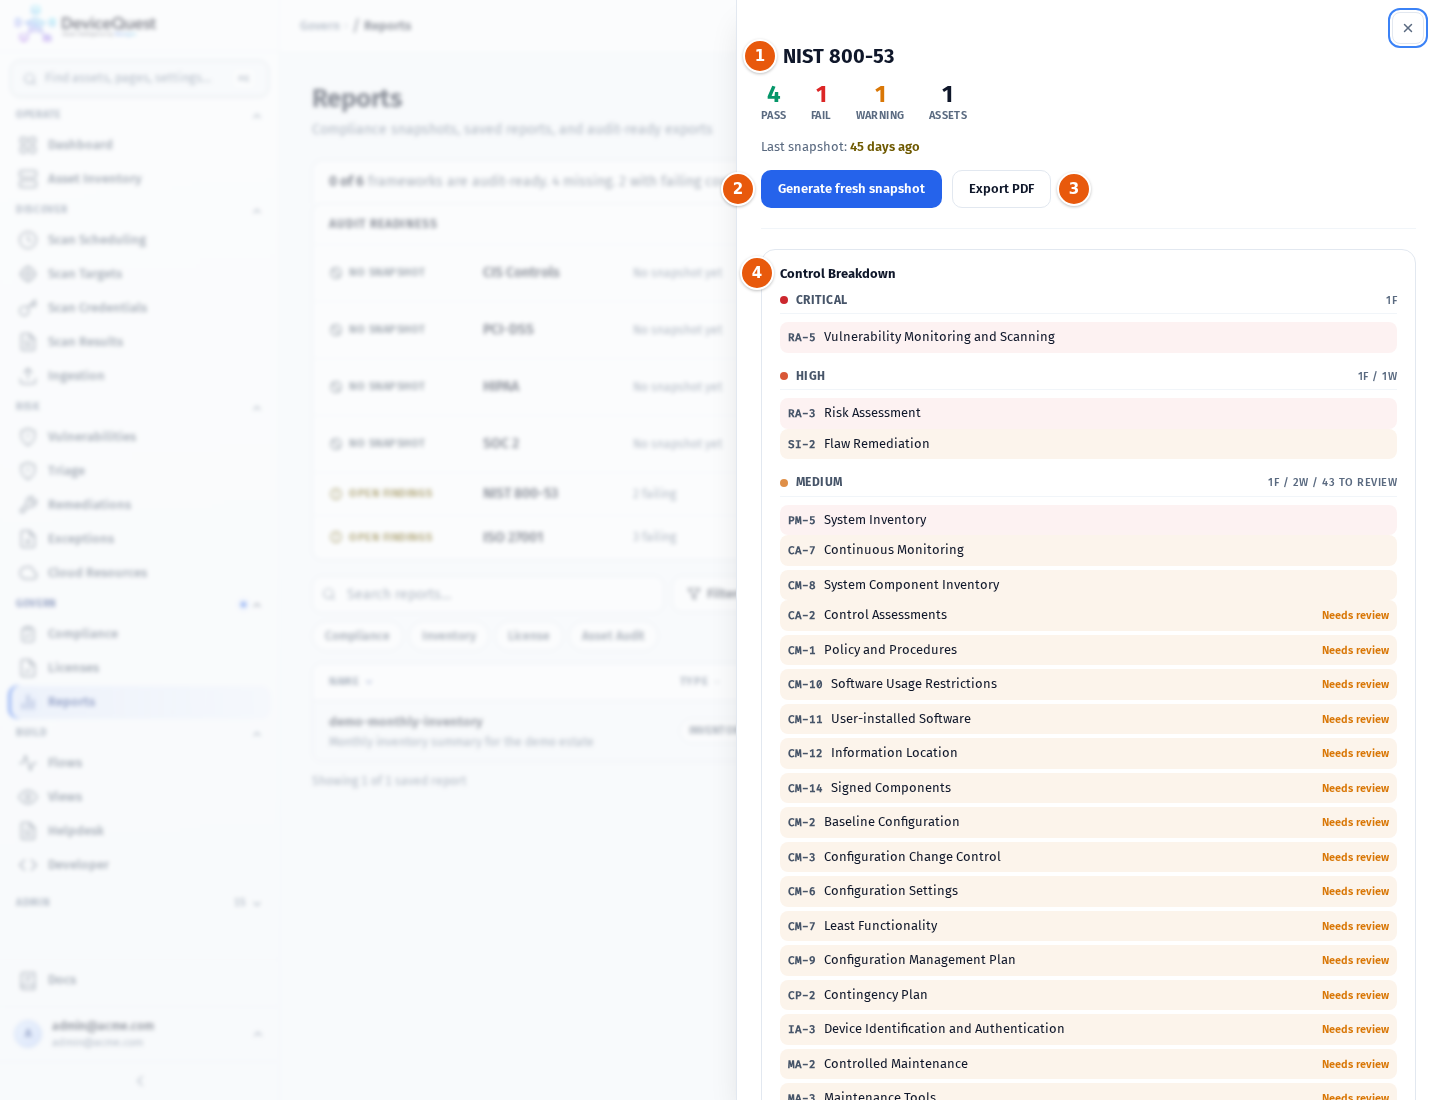Viewport: 1440px width, 1100px height.
Task: Select the CM-12 Information Location row
Action: (1088, 753)
